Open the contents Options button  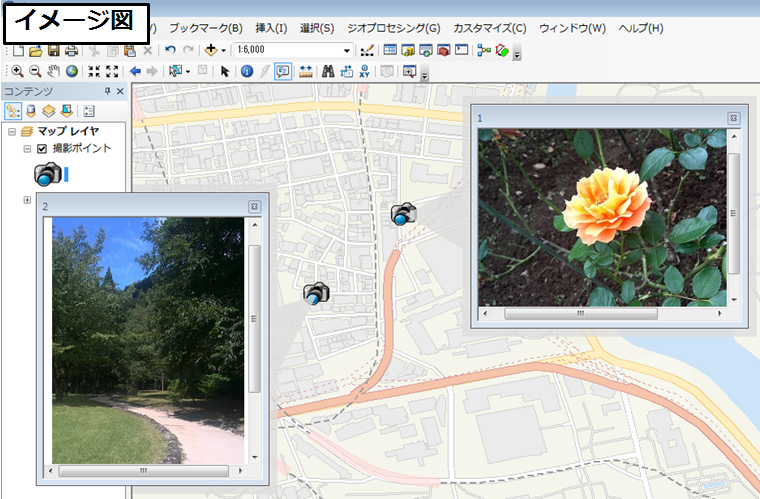coord(89,111)
